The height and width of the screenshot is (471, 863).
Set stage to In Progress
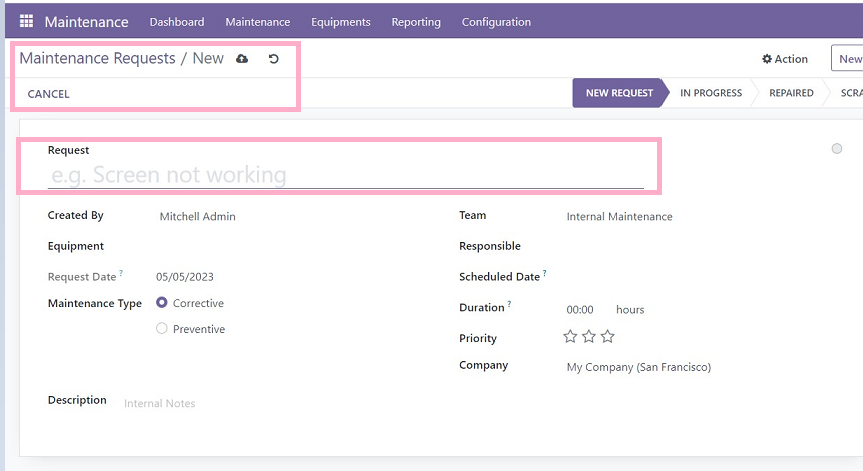(x=711, y=93)
